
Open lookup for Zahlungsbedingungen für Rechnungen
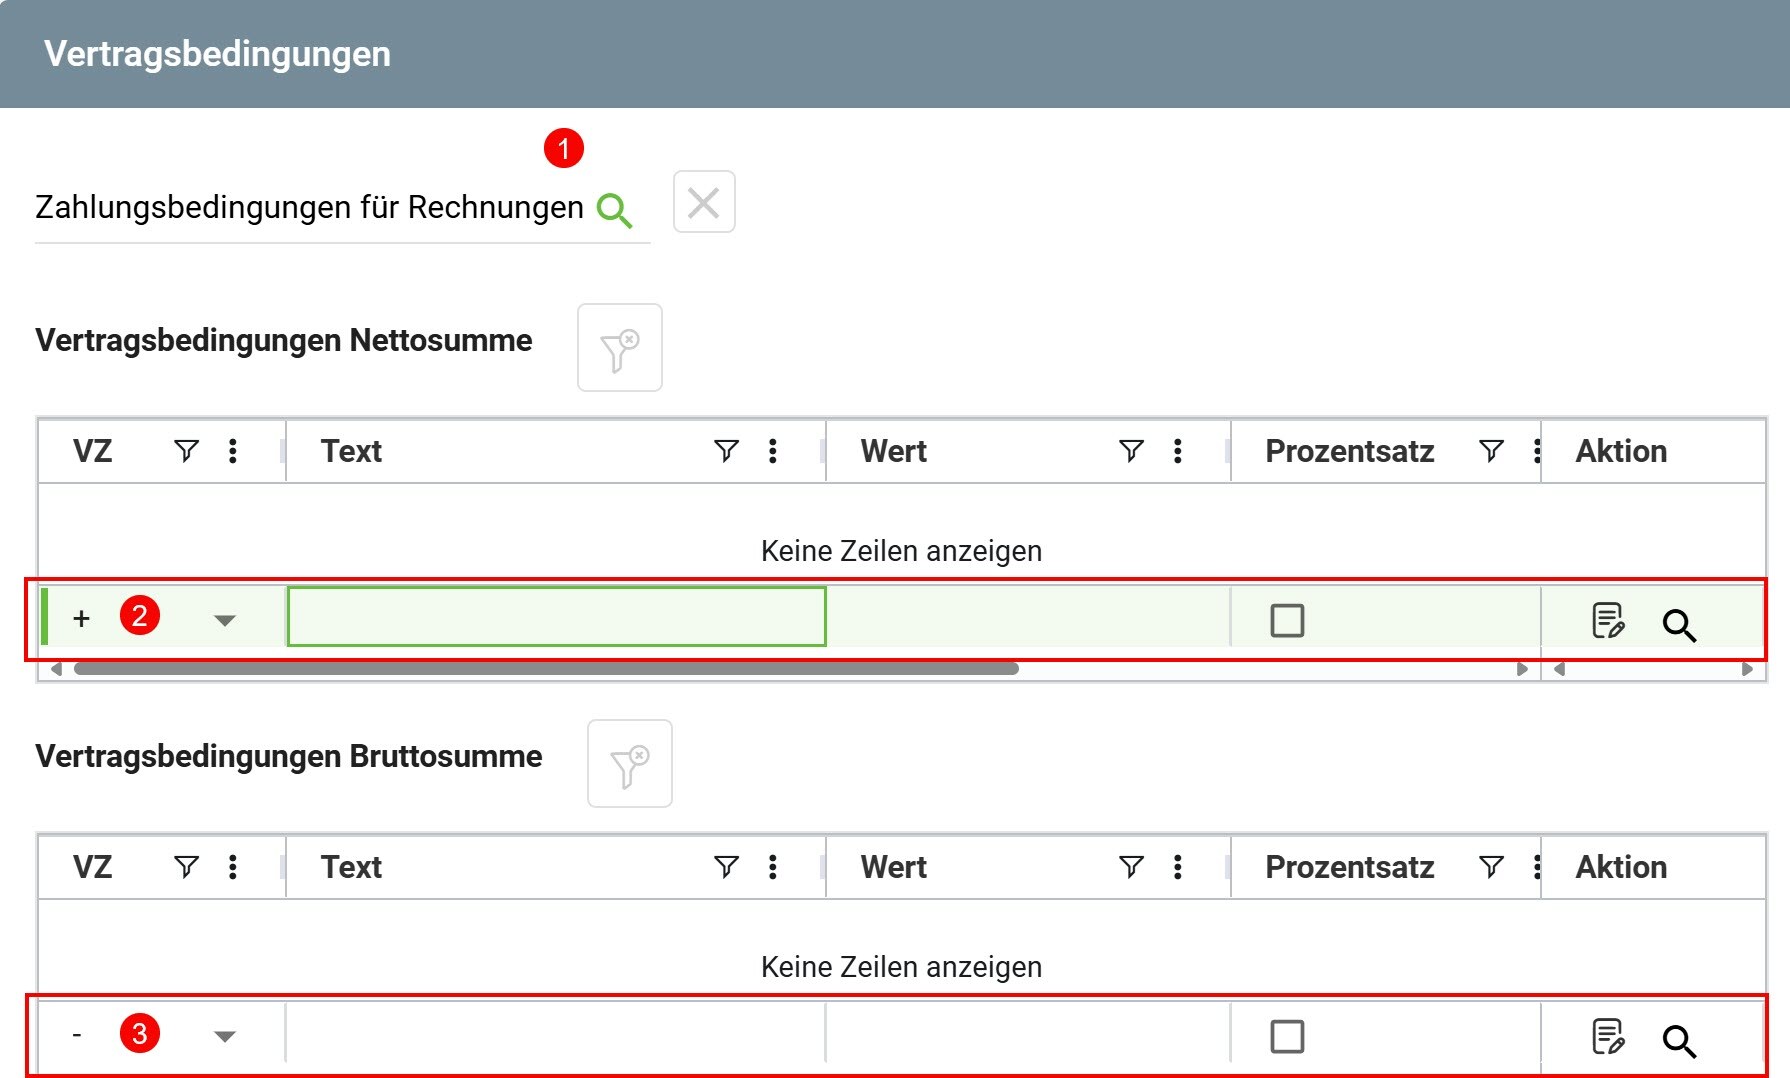coord(614,207)
